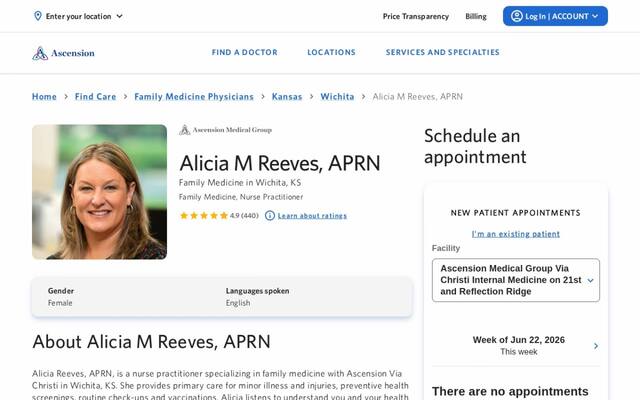Open Learn about ratings link

coord(312,216)
